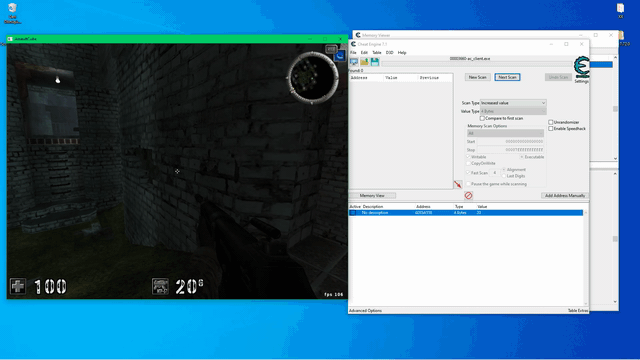Click the New Scan button
Screen dimensions: 640x360
(478, 77)
